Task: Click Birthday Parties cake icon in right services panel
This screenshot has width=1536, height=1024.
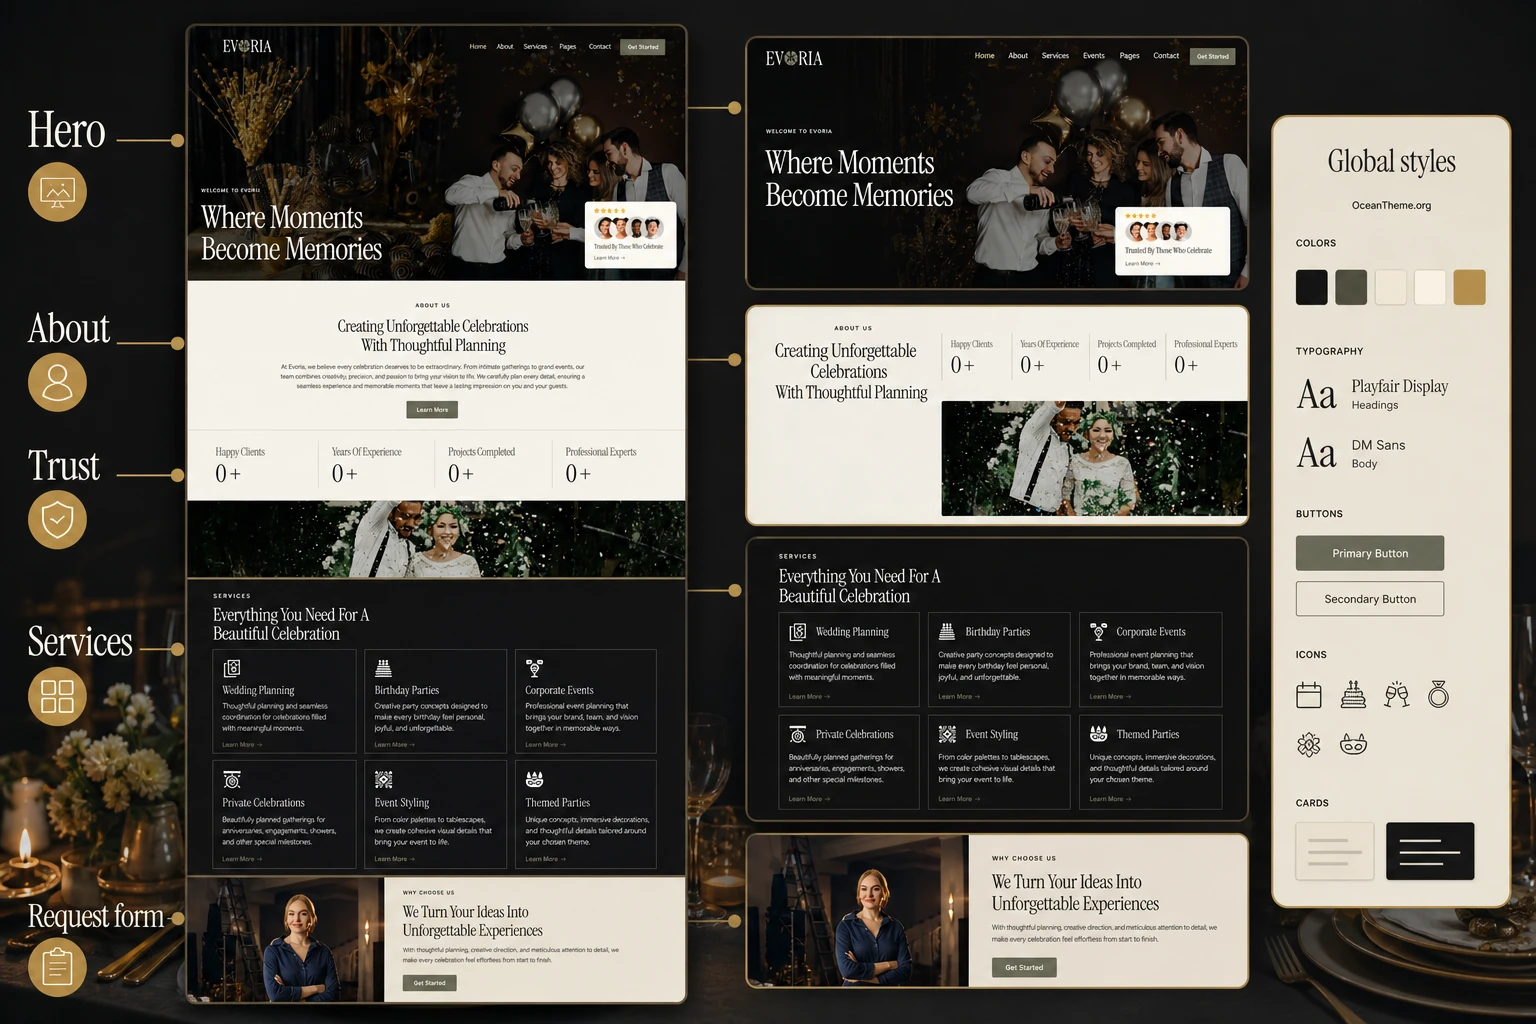Action: pos(947,632)
